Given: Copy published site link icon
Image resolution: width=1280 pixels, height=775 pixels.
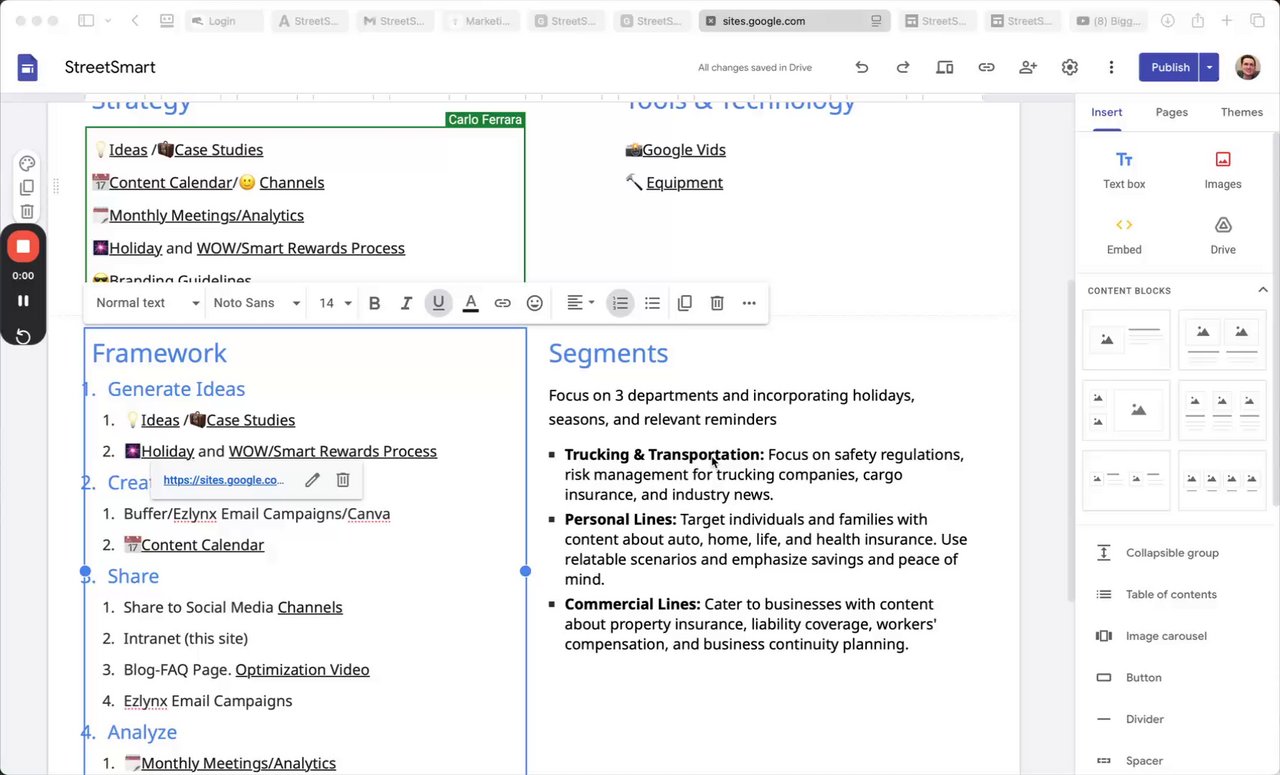Looking at the screenshot, I should coord(986,67).
